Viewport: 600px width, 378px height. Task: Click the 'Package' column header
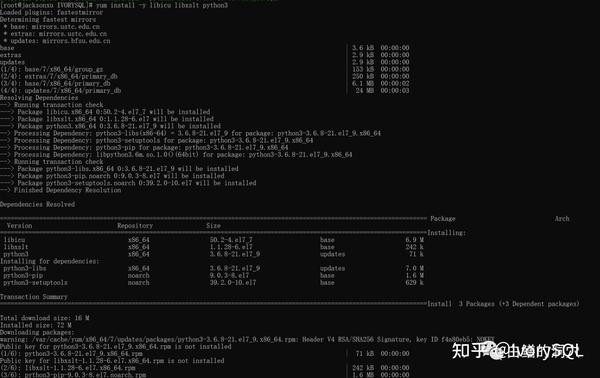(x=443, y=218)
